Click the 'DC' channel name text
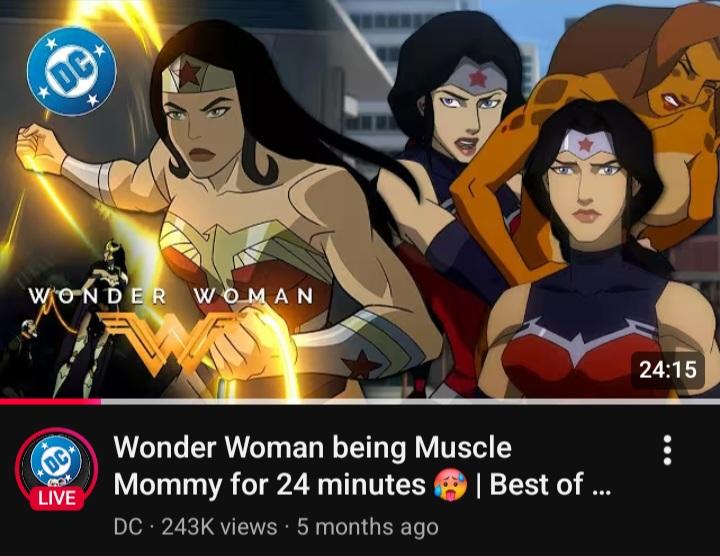720x556 pixels. tap(128, 527)
